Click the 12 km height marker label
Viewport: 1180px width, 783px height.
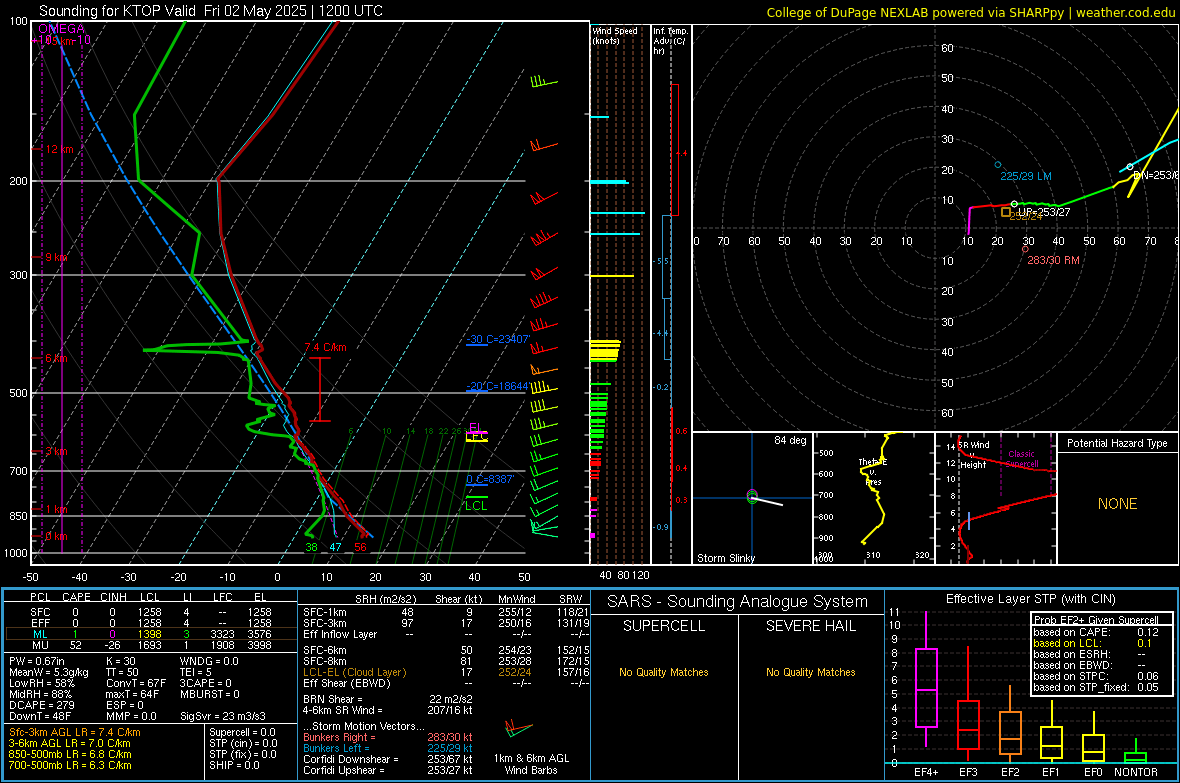click(x=60, y=149)
